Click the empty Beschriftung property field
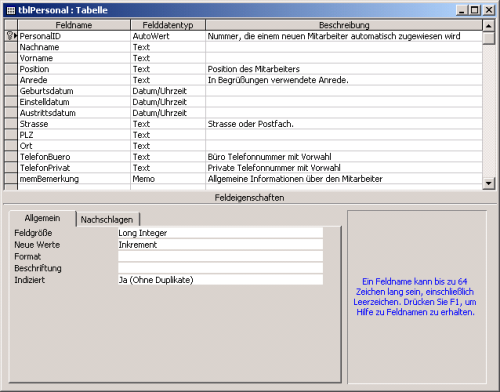 pos(220,268)
